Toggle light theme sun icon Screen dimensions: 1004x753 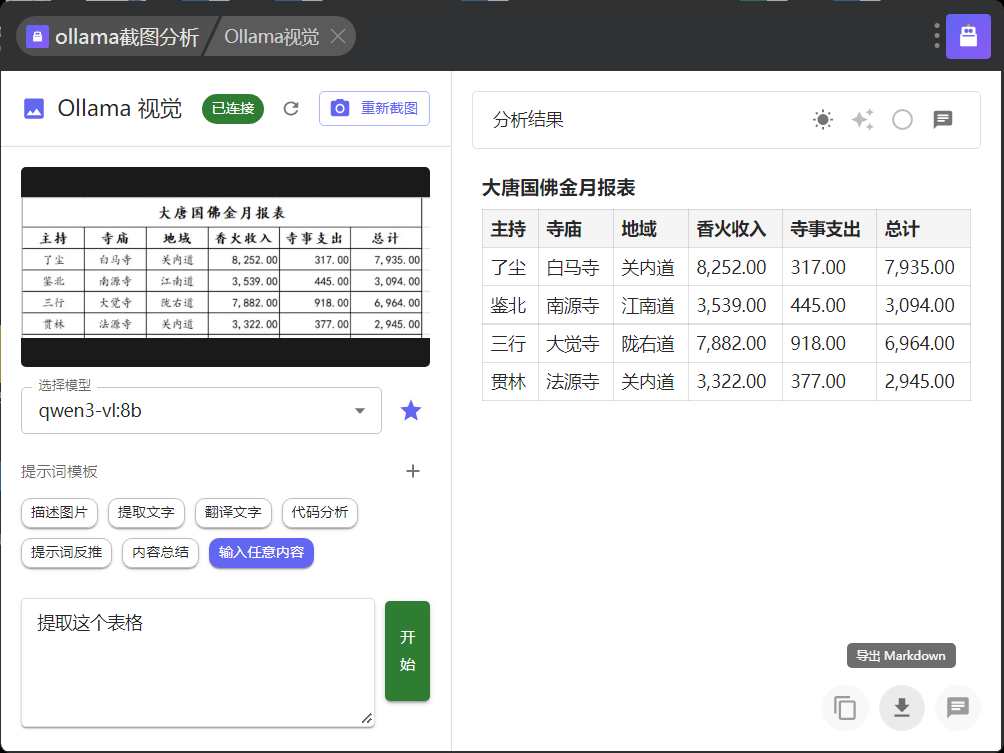tap(822, 120)
